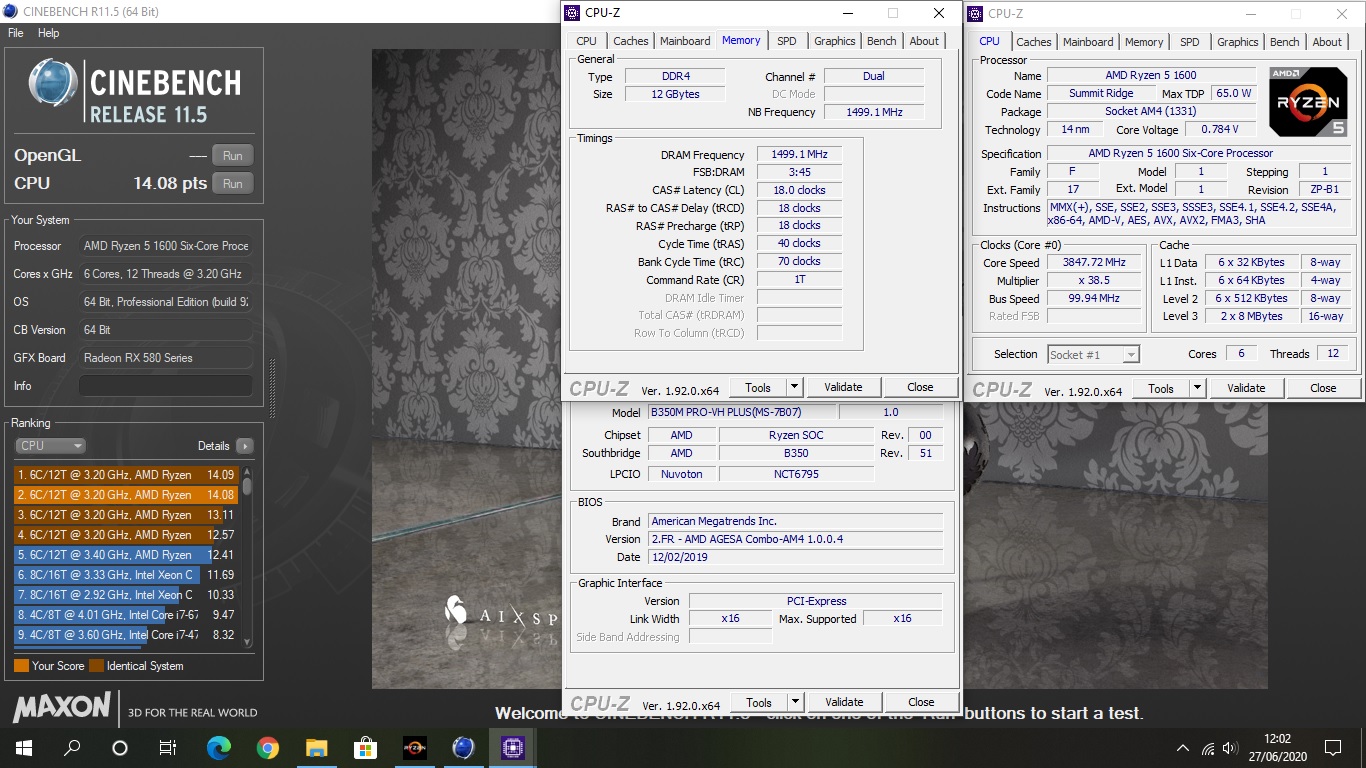Open SPD tab in right CPU-Z window
Screen dimensions: 1366x768
(1190, 42)
